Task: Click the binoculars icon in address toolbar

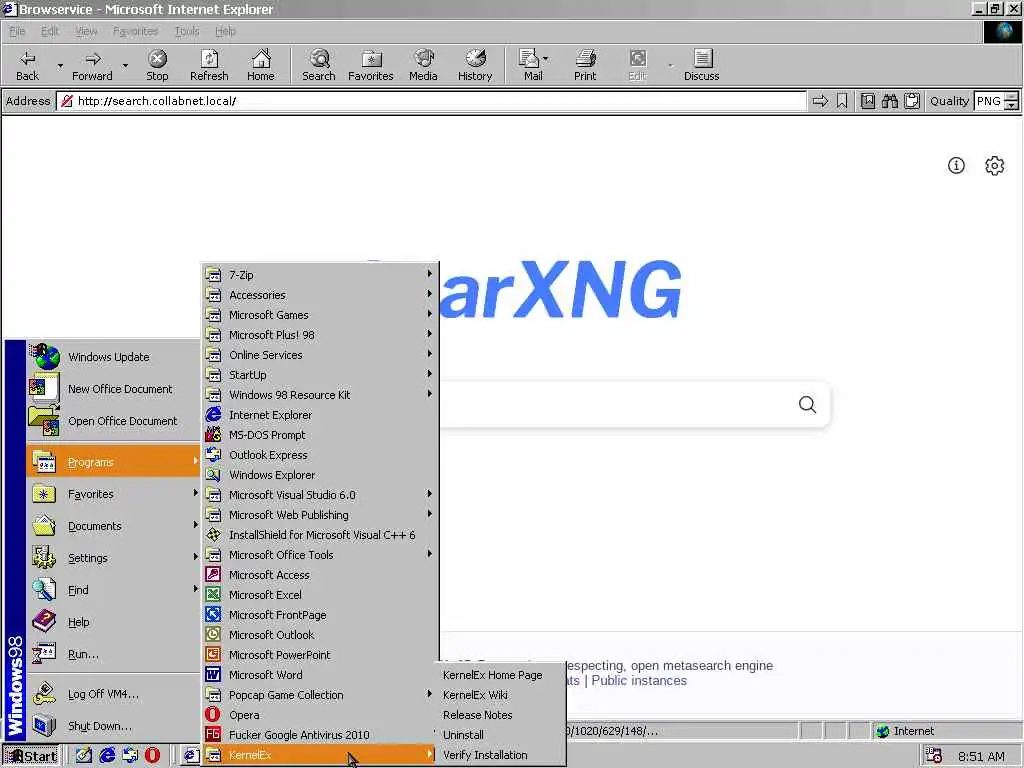Action: point(889,101)
